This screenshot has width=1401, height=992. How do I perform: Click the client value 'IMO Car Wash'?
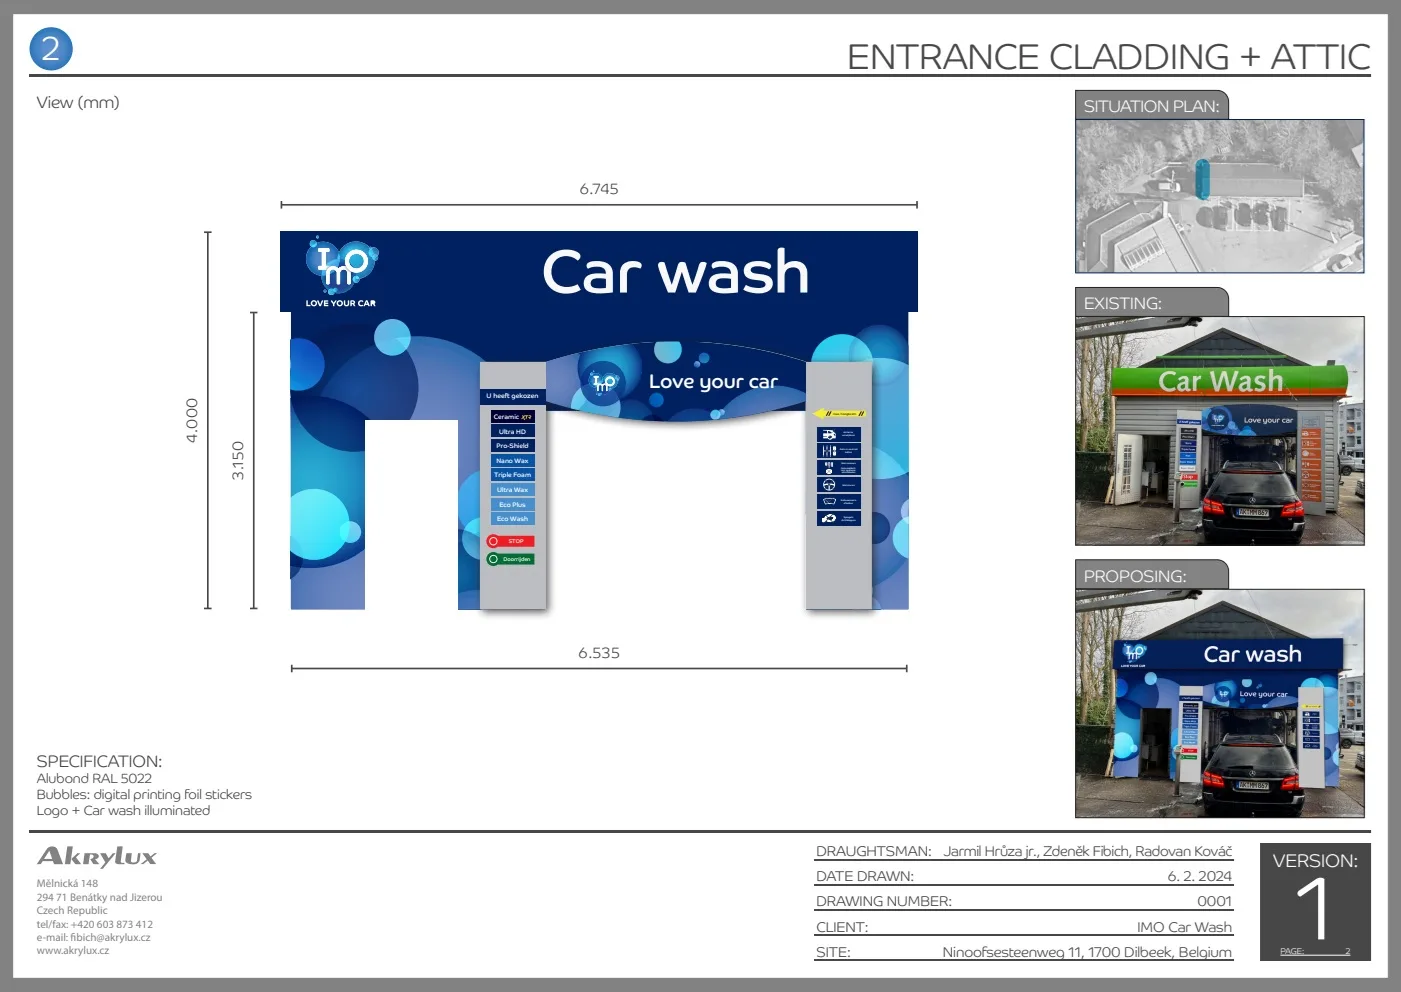[1184, 927]
